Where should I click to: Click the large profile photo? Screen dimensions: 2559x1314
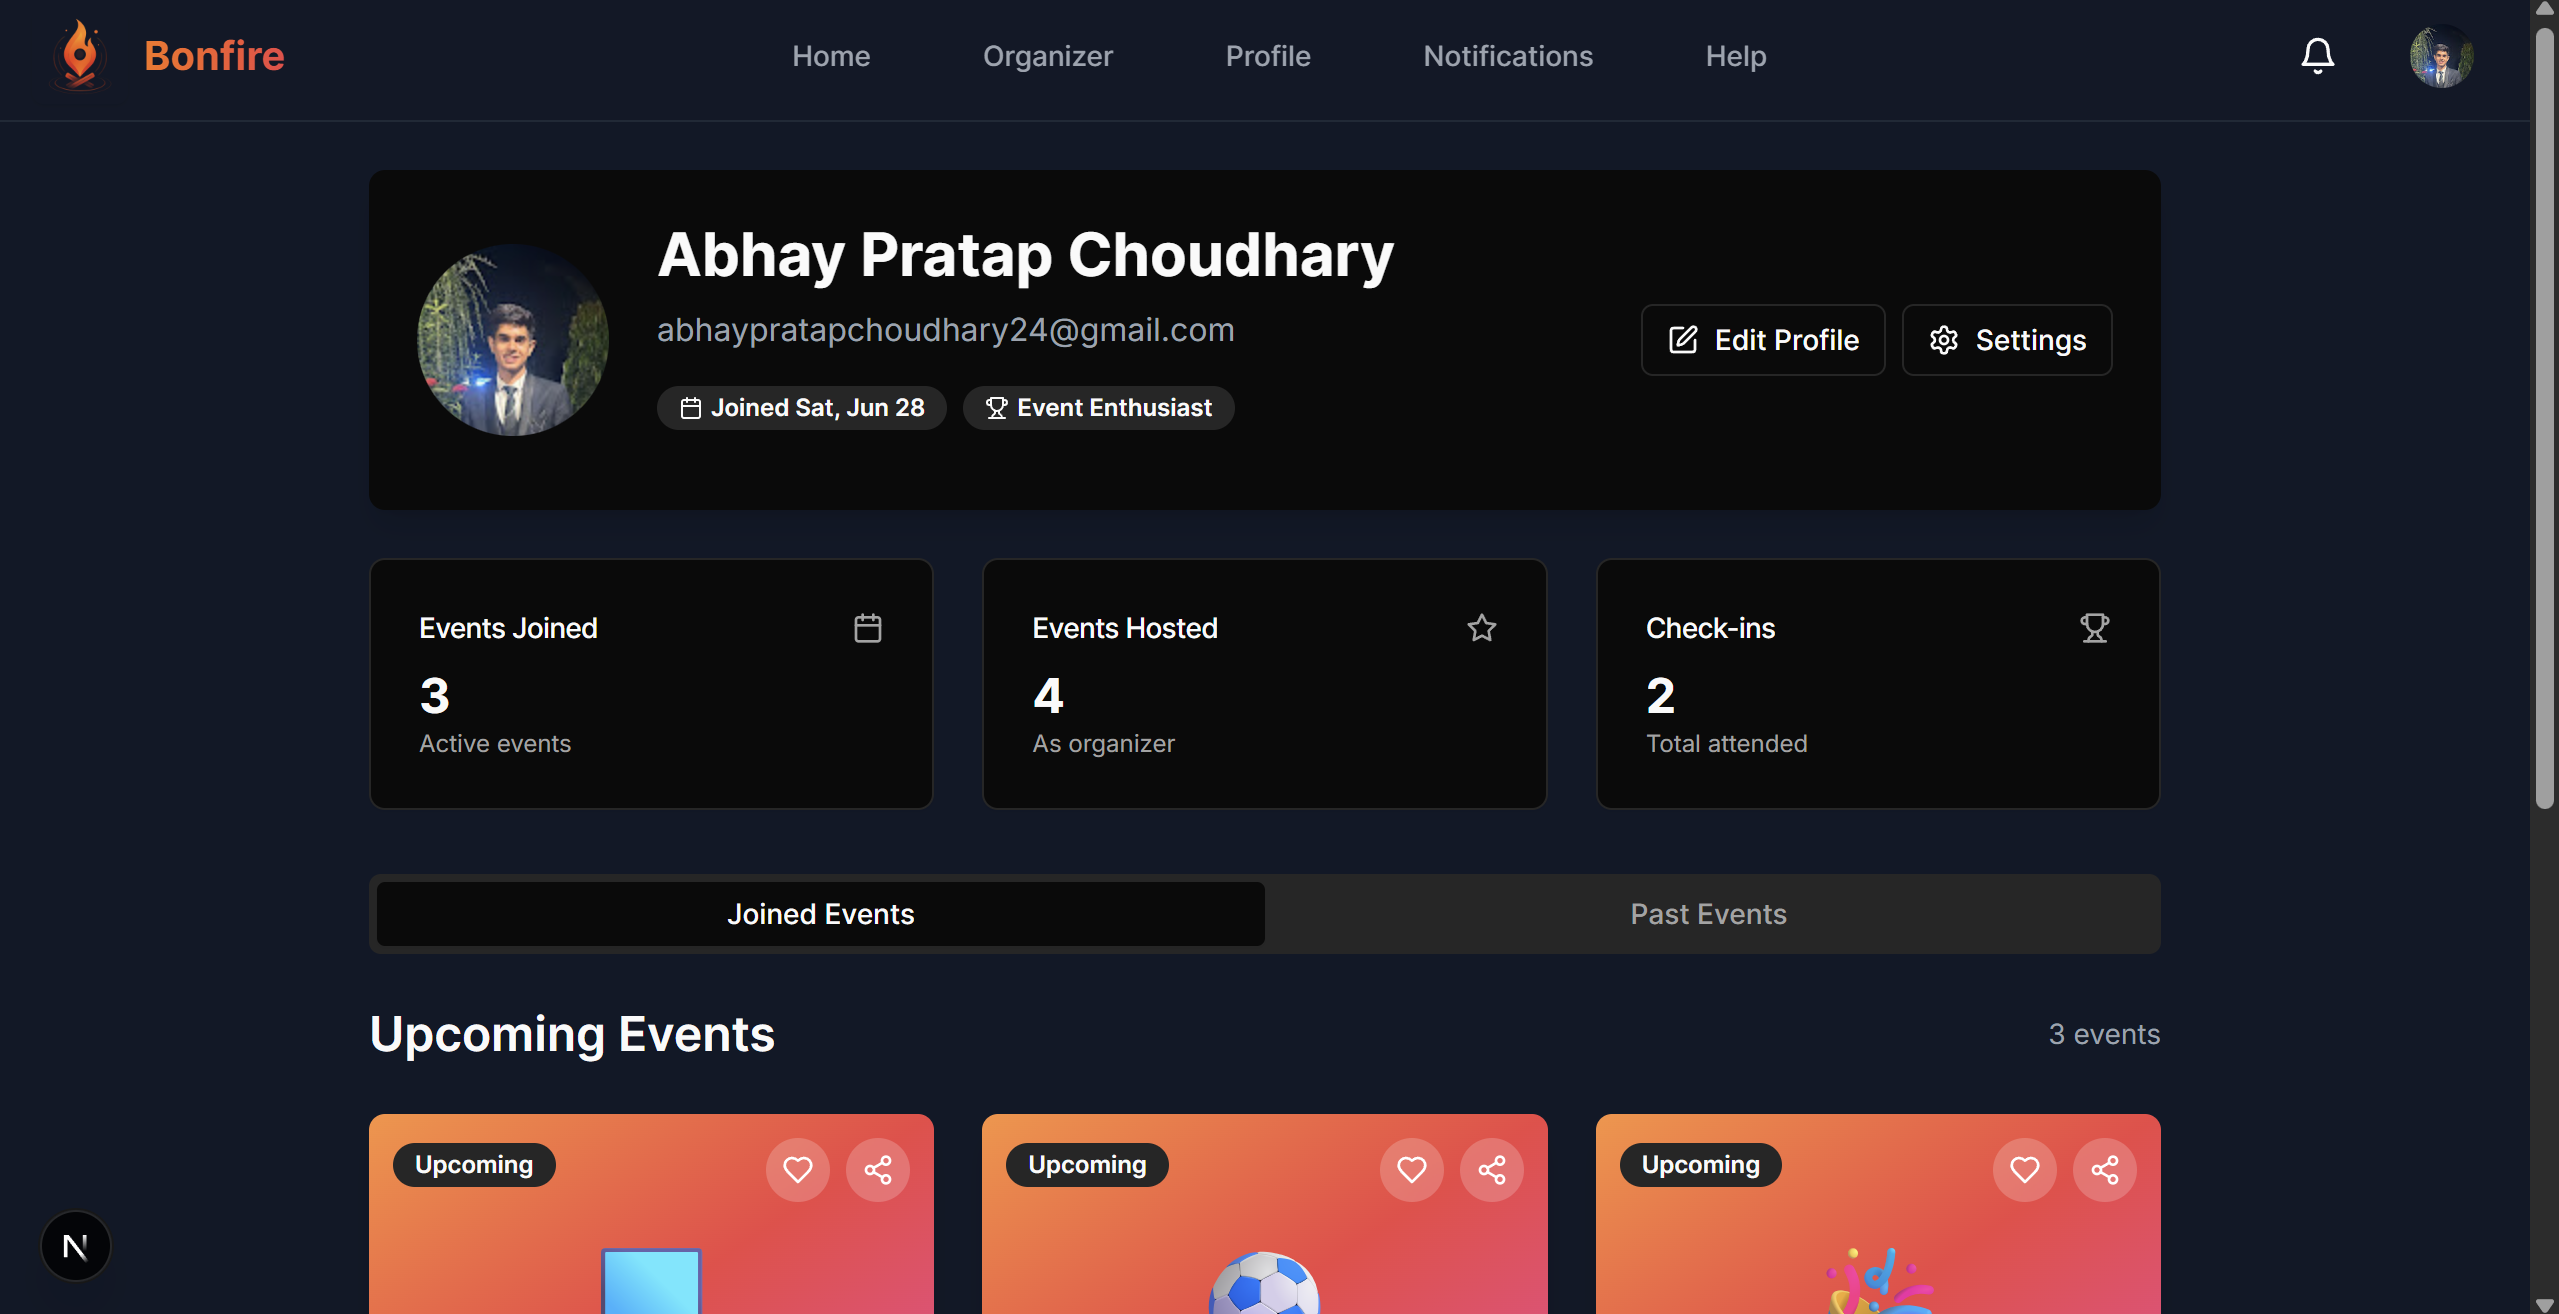512,340
